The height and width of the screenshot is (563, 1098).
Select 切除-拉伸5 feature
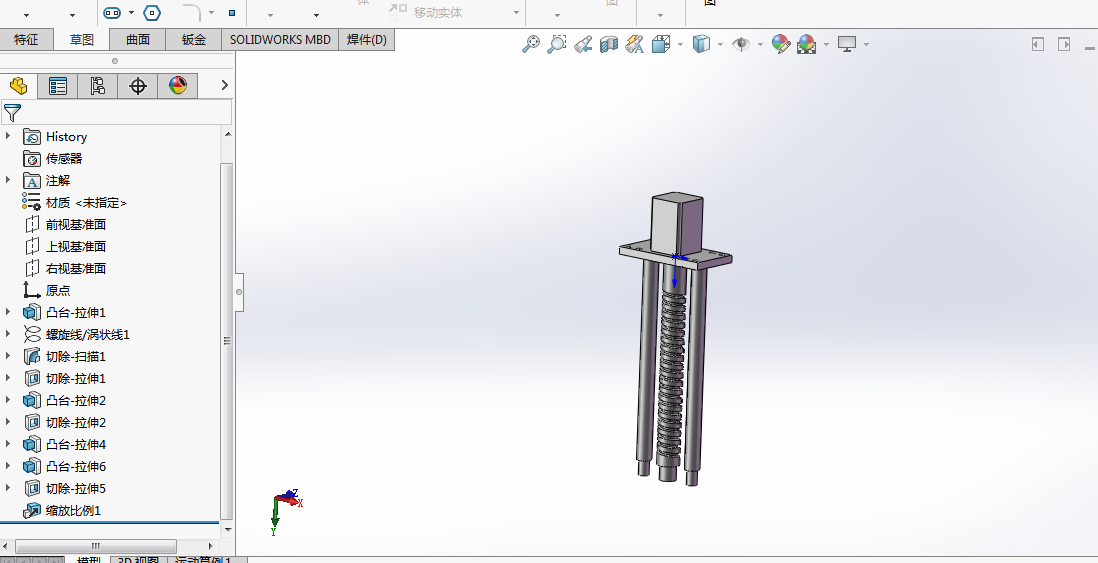pos(76,488)
